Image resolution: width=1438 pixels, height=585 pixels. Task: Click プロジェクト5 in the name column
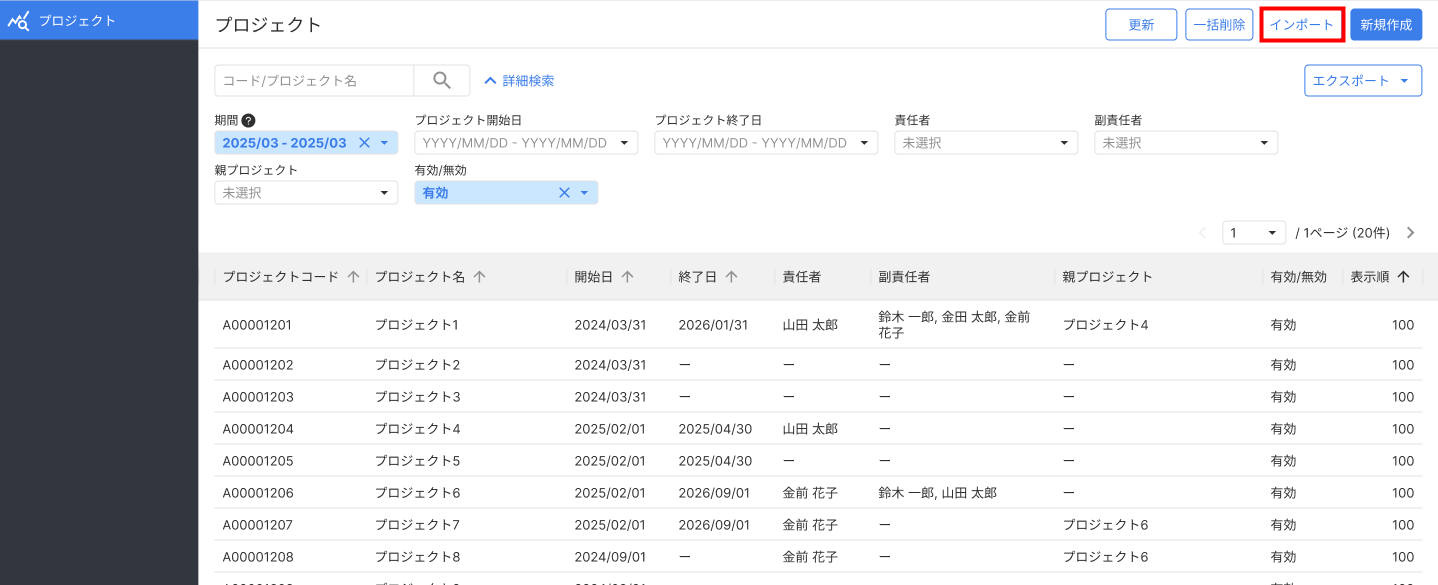click(417, 461)
